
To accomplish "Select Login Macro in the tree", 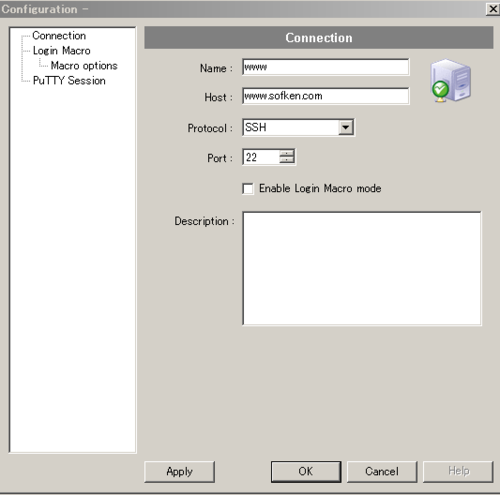I will (62, 51).
